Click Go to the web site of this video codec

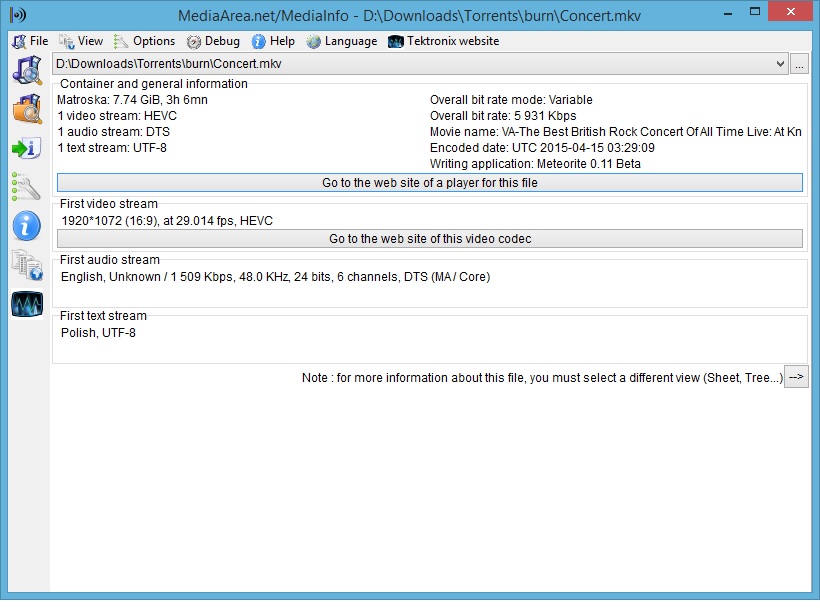pos(430,239)
